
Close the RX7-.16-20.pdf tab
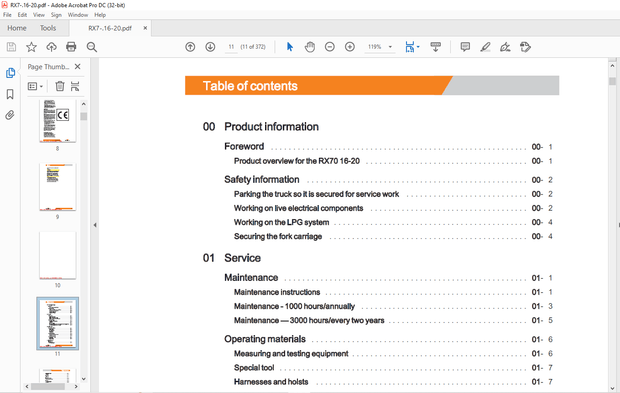145,28
